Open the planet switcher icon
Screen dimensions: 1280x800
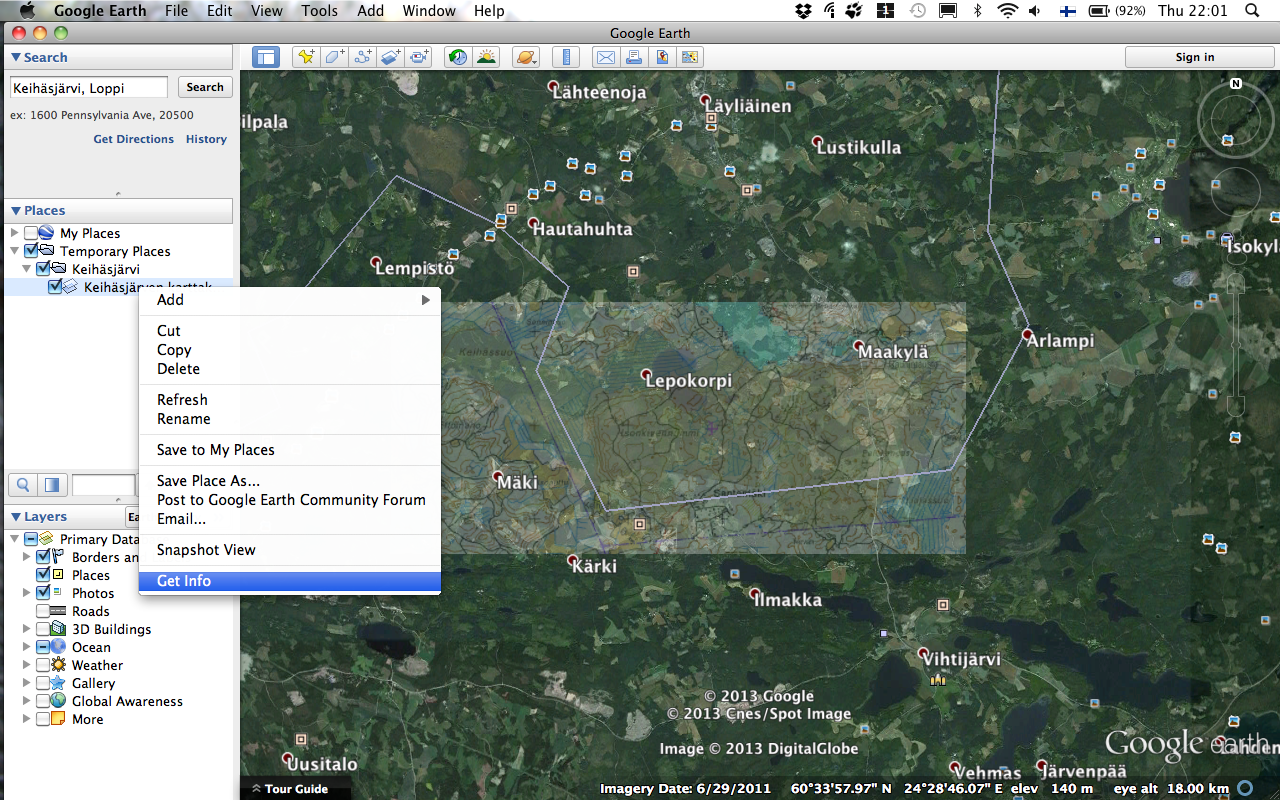(525, 57)
